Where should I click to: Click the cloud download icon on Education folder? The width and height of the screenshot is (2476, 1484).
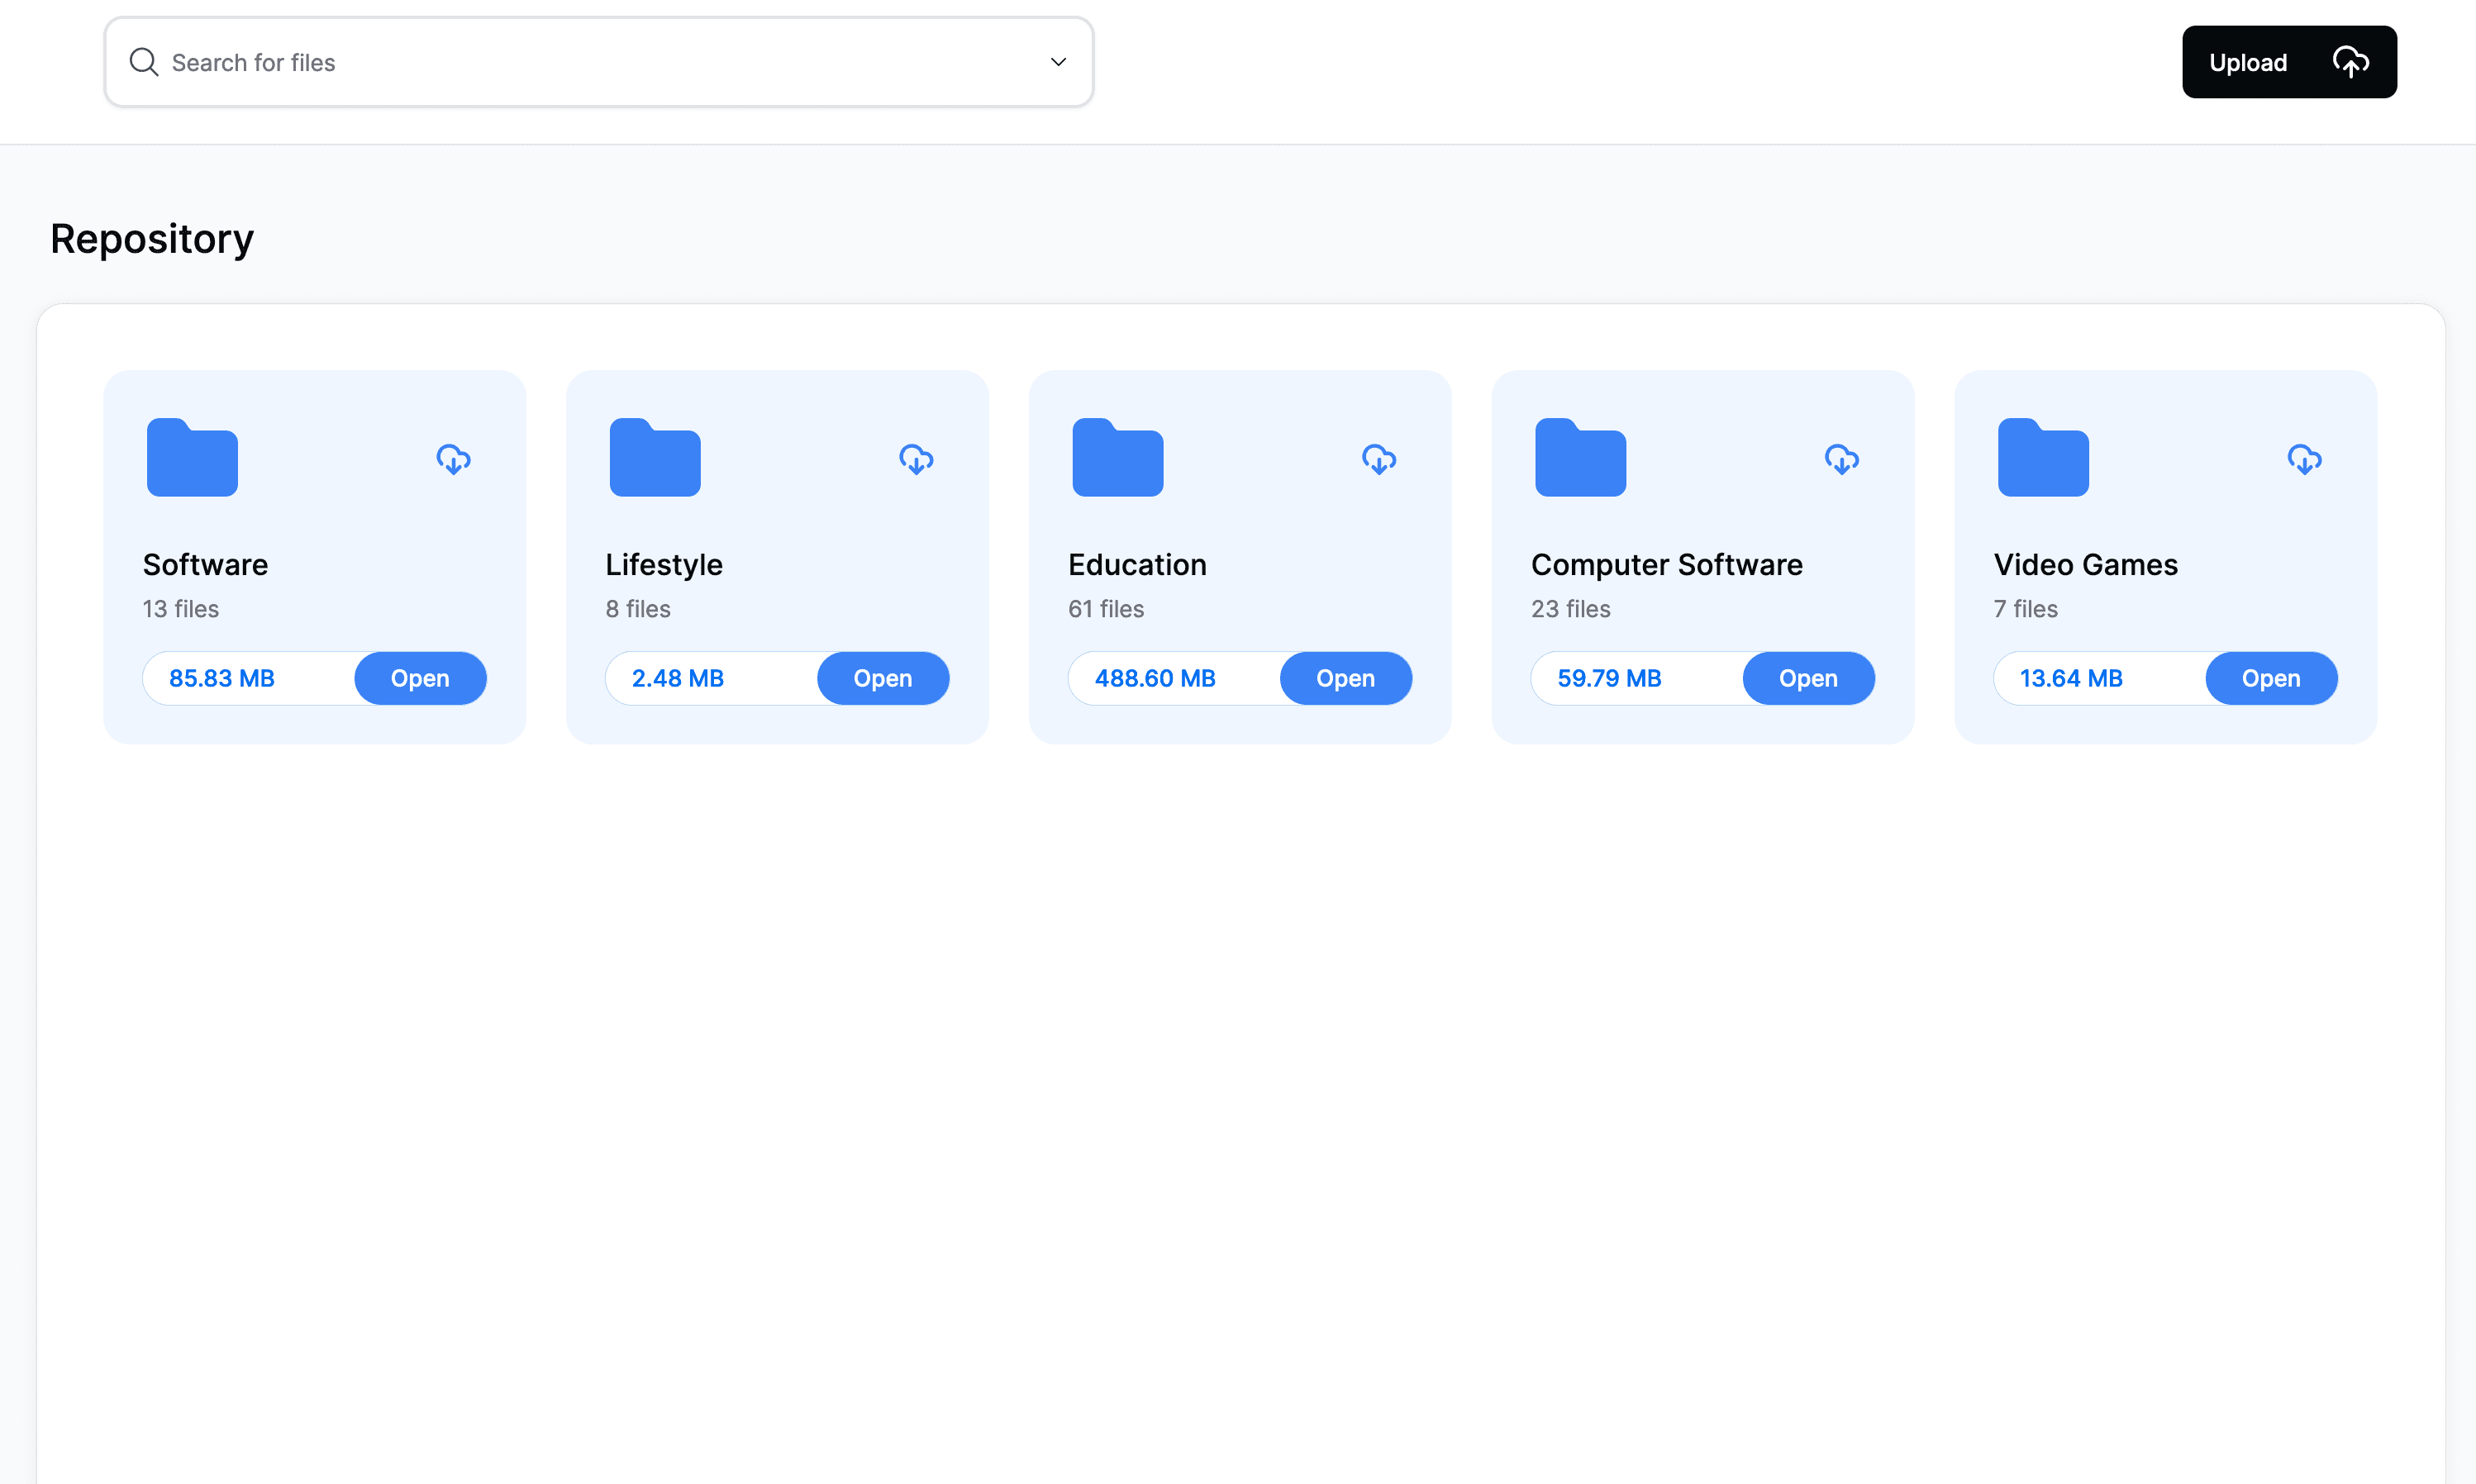point(1378,459)
